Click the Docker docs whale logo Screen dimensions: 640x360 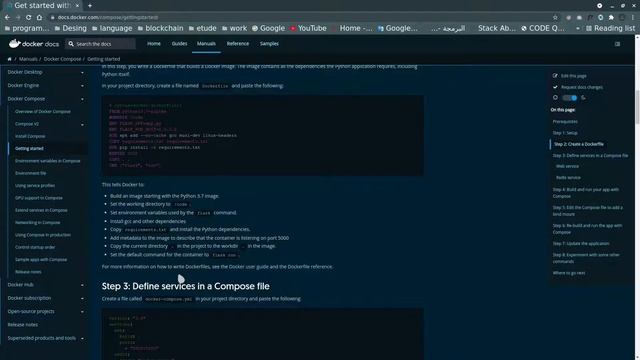click(15, 44)
